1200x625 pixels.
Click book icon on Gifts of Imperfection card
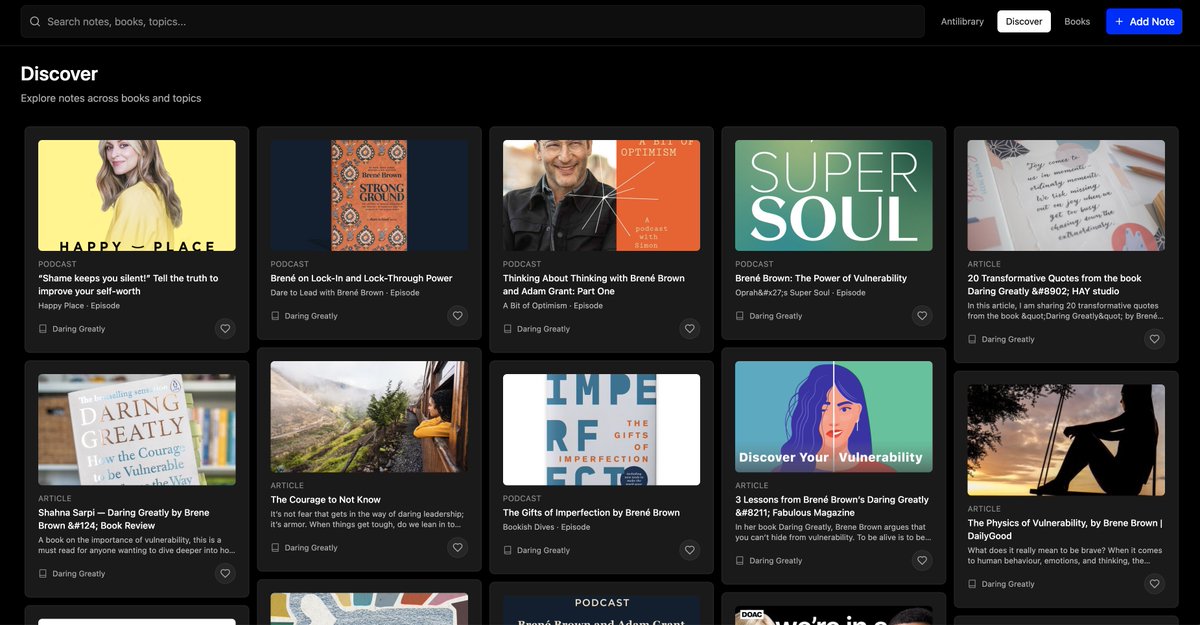point(507,550)
